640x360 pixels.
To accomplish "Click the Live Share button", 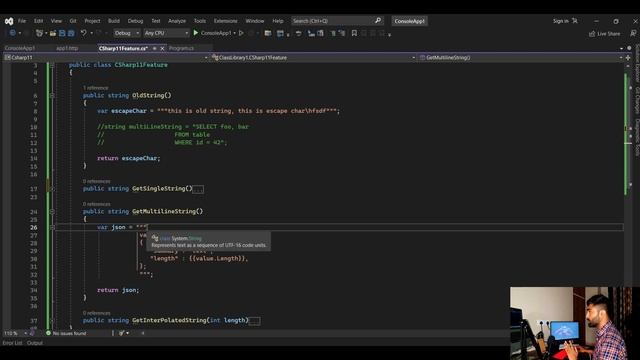I will [x=604, y=34].
